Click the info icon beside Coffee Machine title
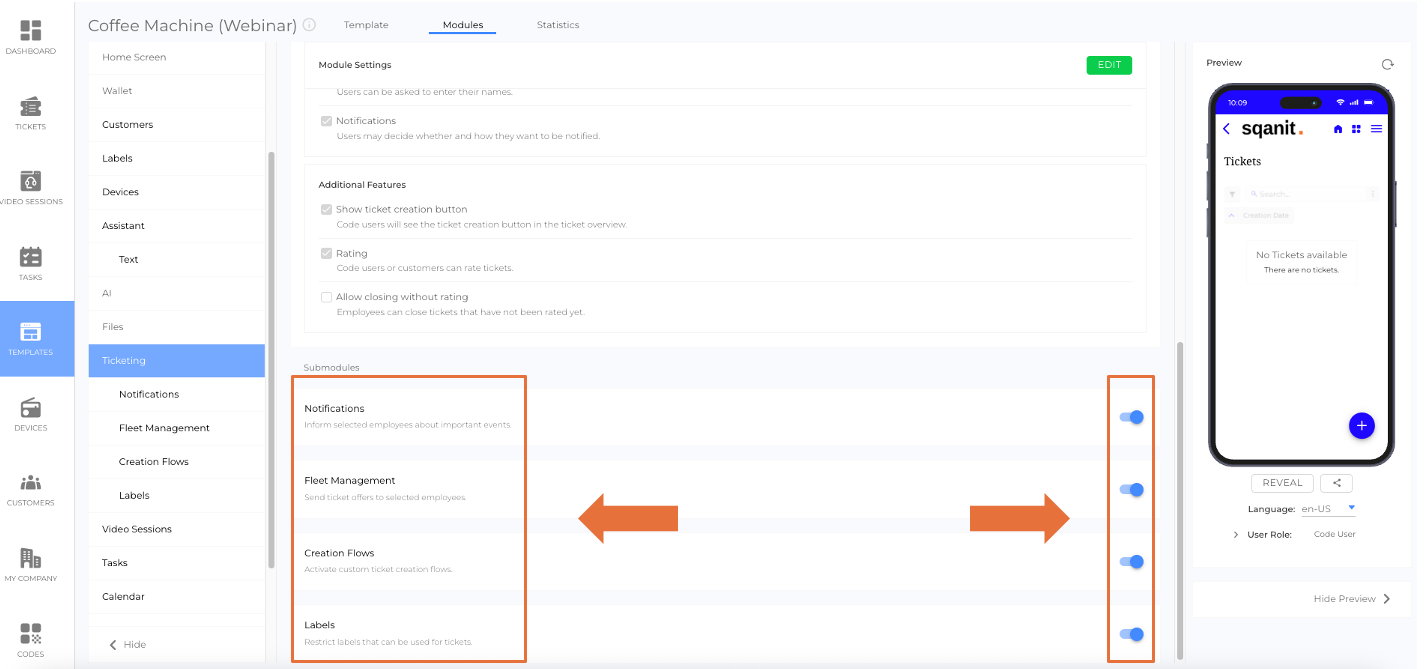1424x669 pixels. pos(309,25)
